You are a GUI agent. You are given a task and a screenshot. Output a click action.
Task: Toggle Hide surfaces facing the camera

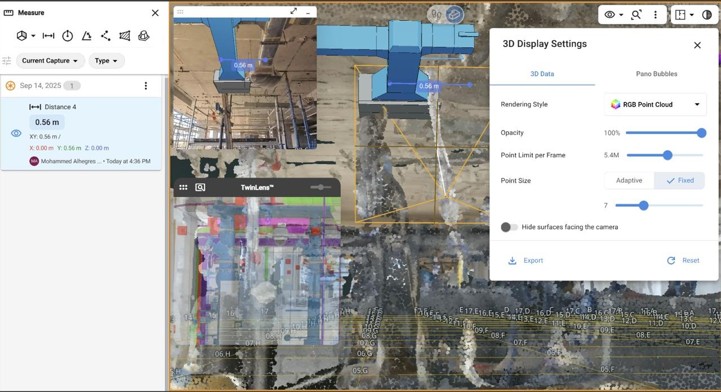pos(509,227)
